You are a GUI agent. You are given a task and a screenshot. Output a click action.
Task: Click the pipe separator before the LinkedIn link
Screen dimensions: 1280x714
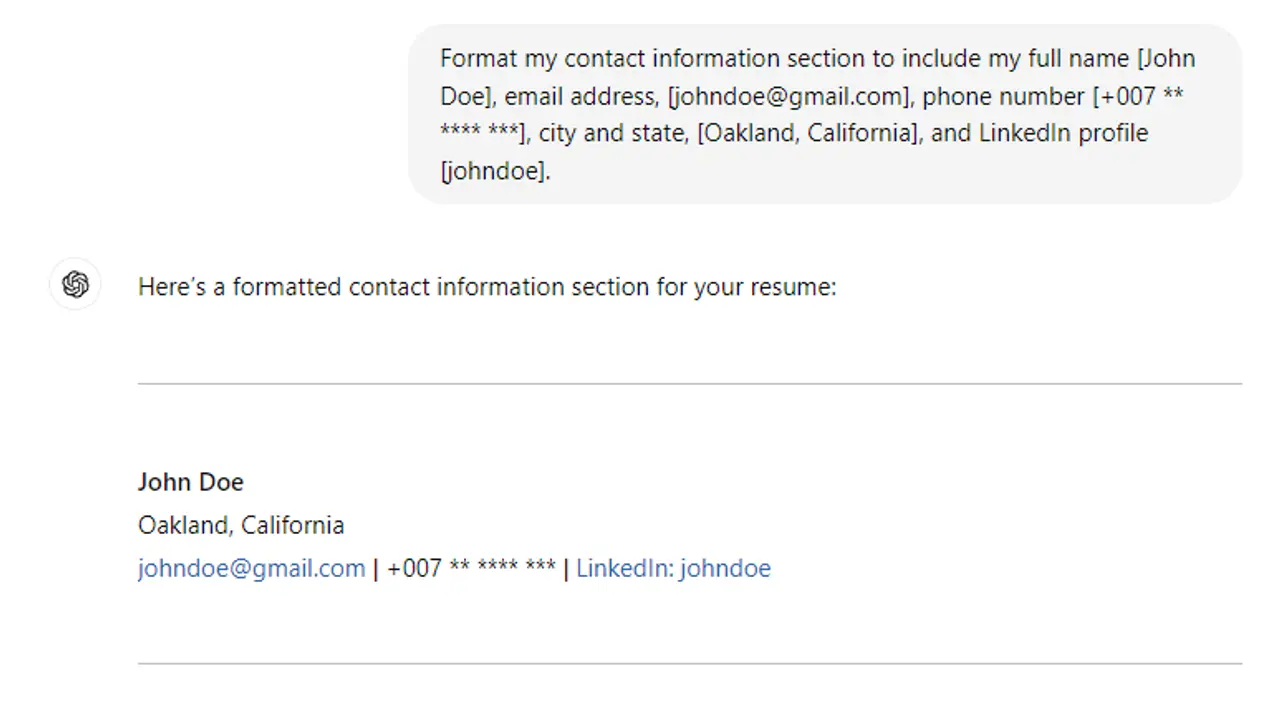click(x=566, y=569)
